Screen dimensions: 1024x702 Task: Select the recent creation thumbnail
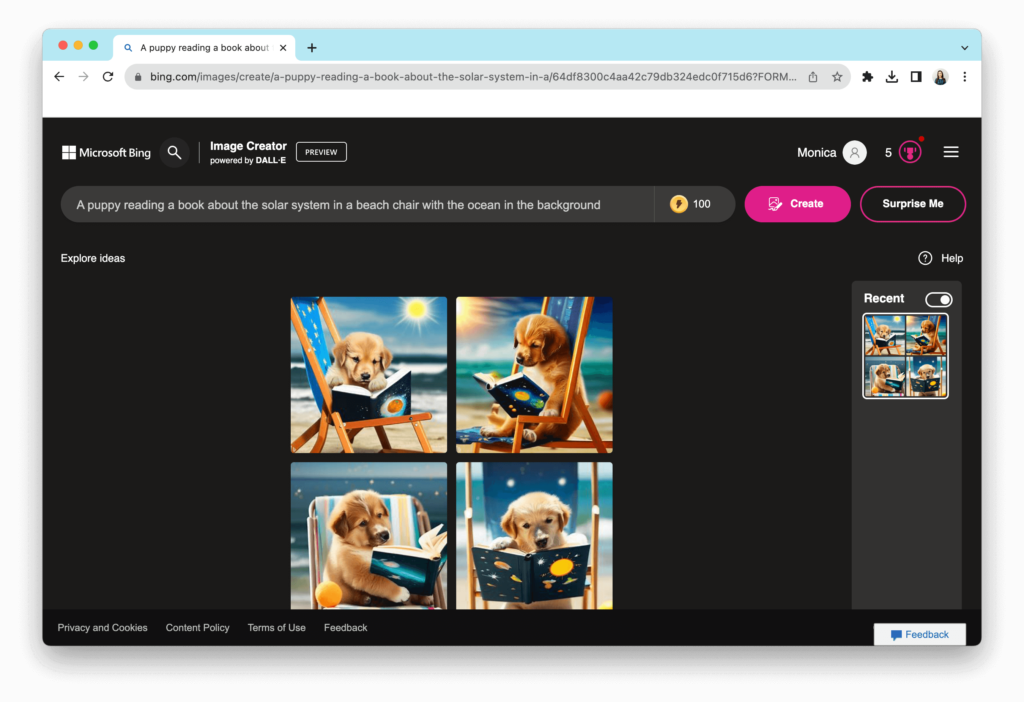point(904,356)
